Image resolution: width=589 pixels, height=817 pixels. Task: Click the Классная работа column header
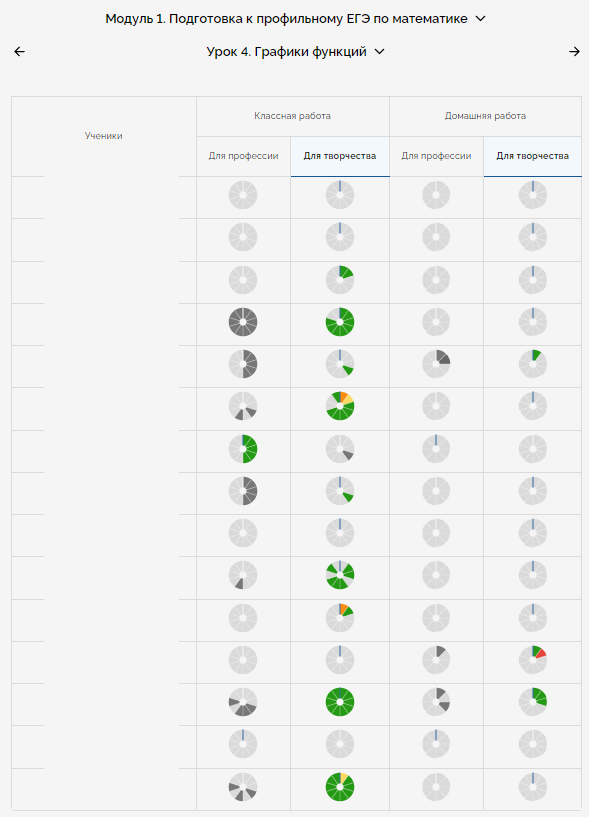tap(292, 116)
